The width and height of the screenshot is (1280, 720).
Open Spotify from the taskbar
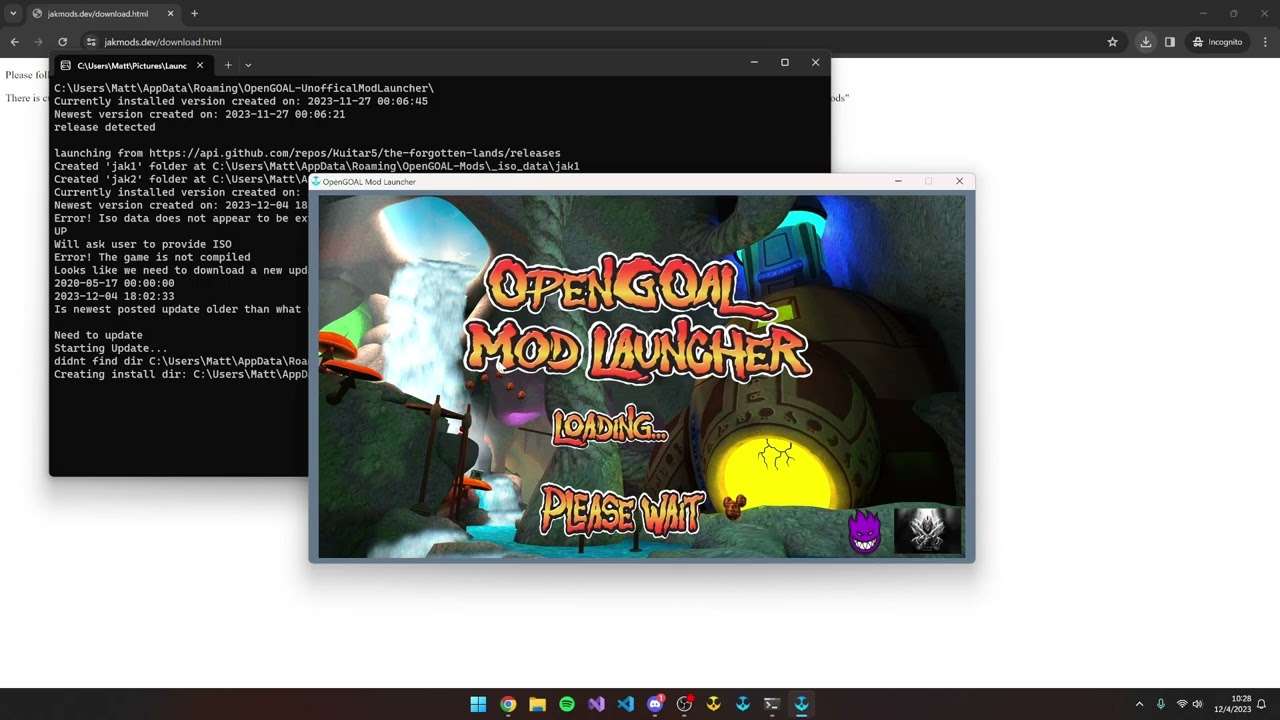(x=567, y=704)
